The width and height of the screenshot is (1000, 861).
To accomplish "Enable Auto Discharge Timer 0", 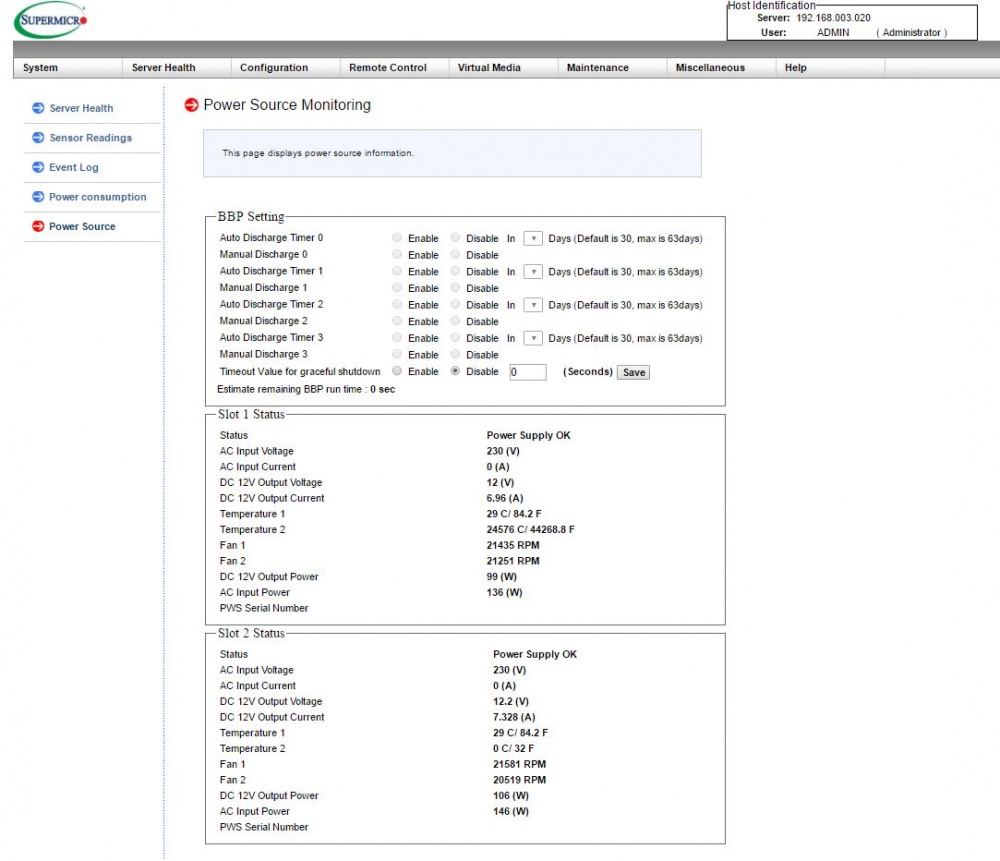I will coord(398,238).
